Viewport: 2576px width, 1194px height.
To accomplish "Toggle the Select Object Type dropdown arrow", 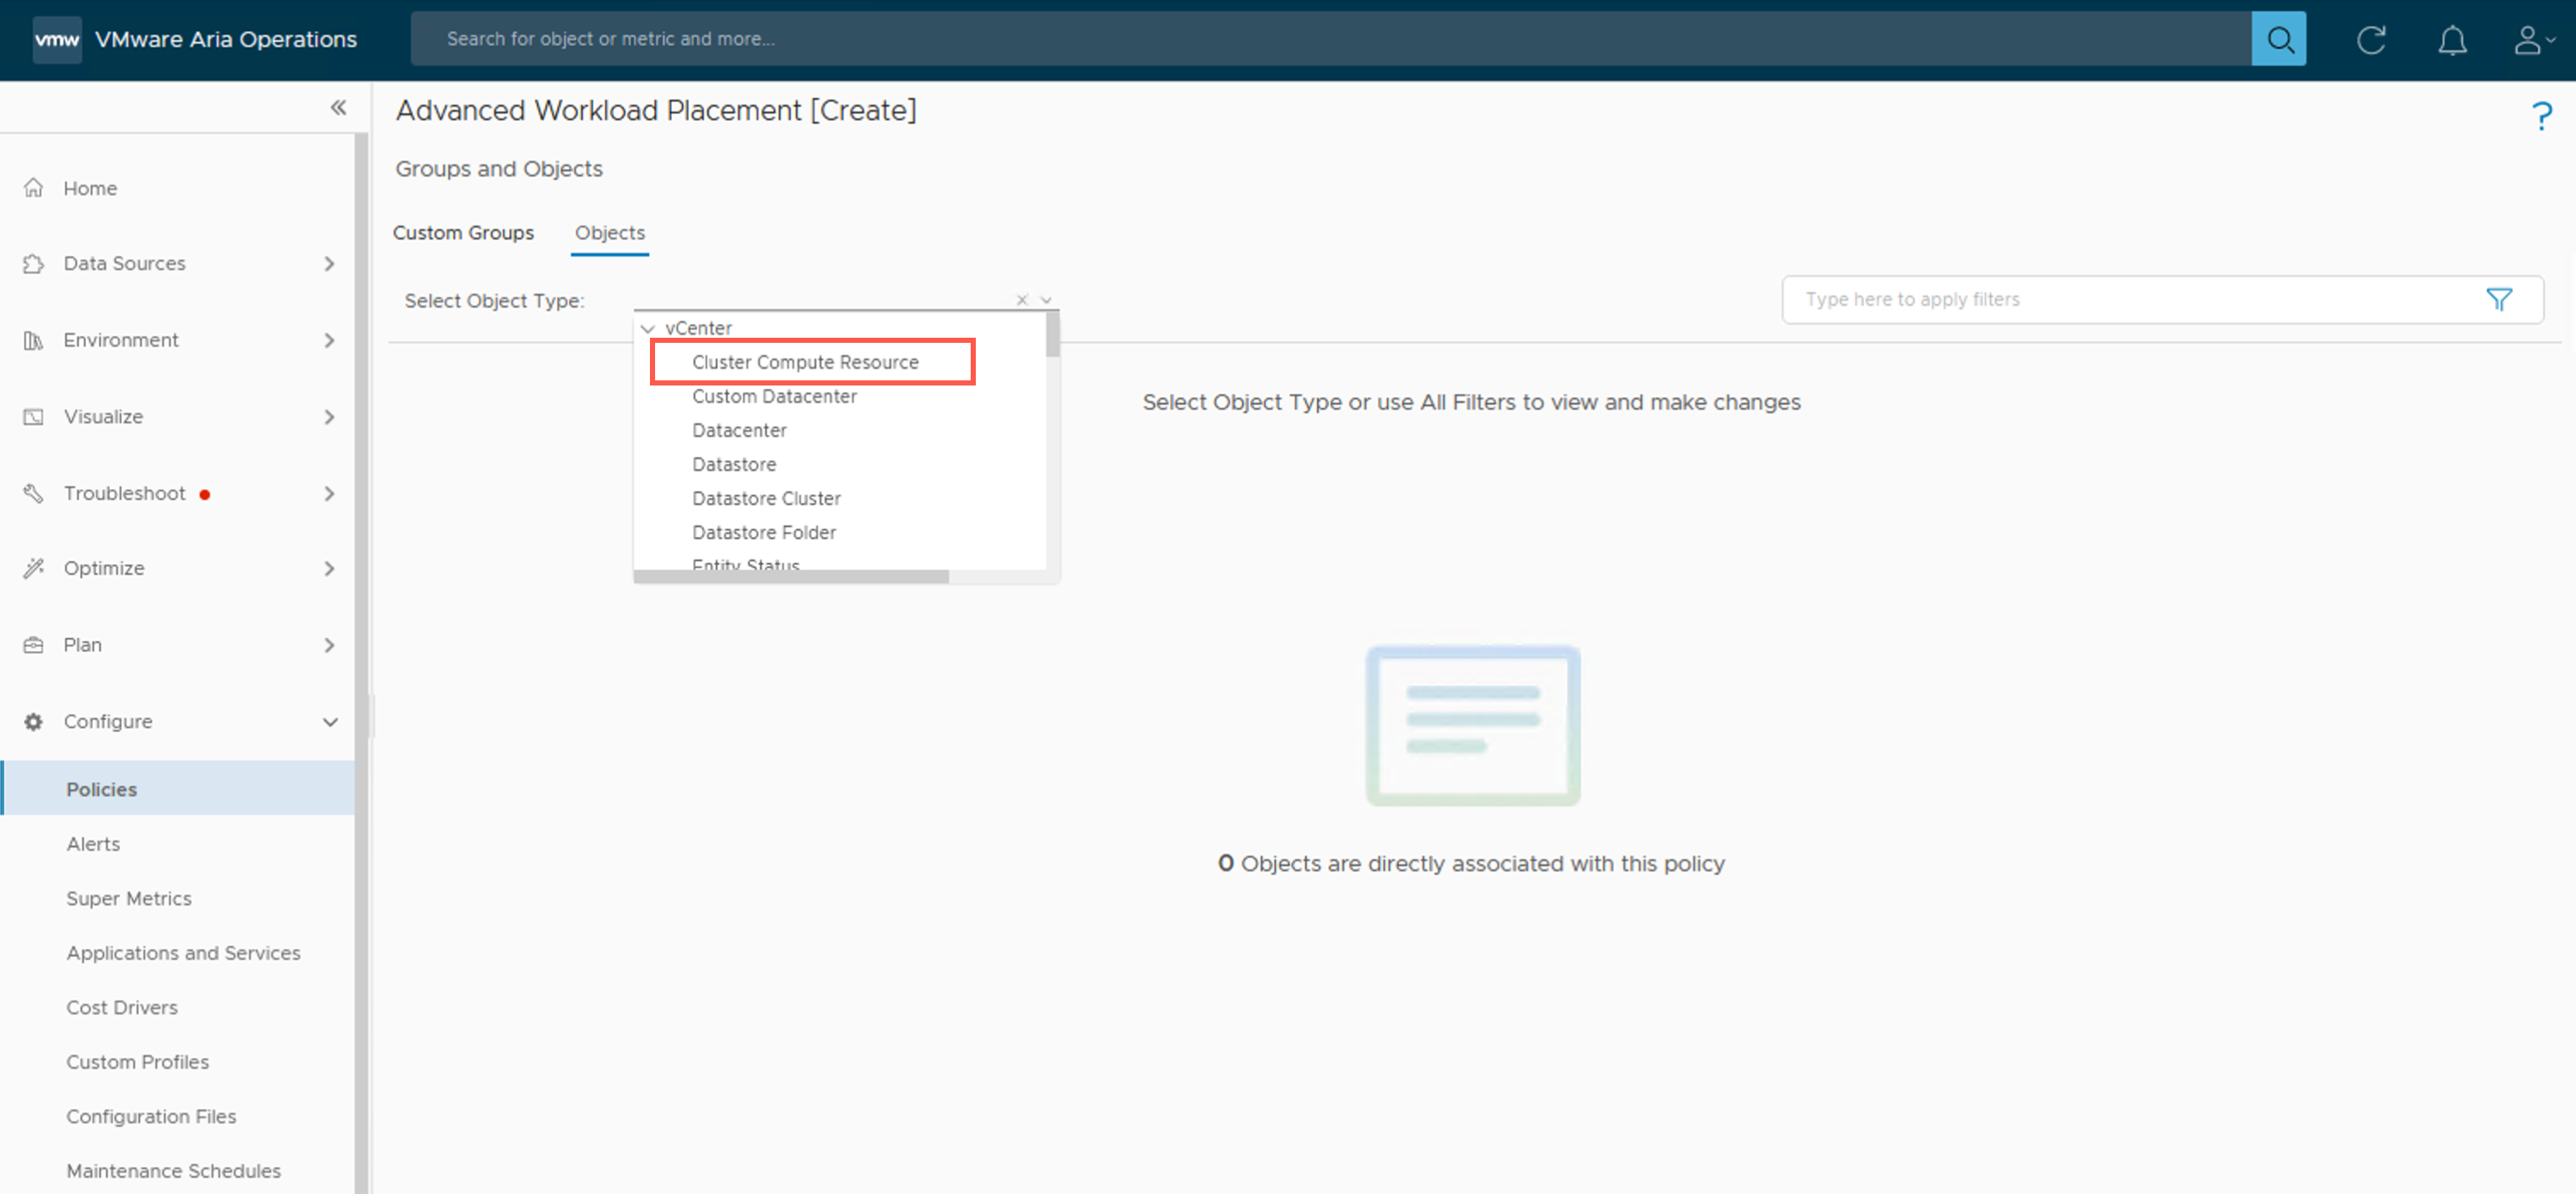I will click(1046, 300).
